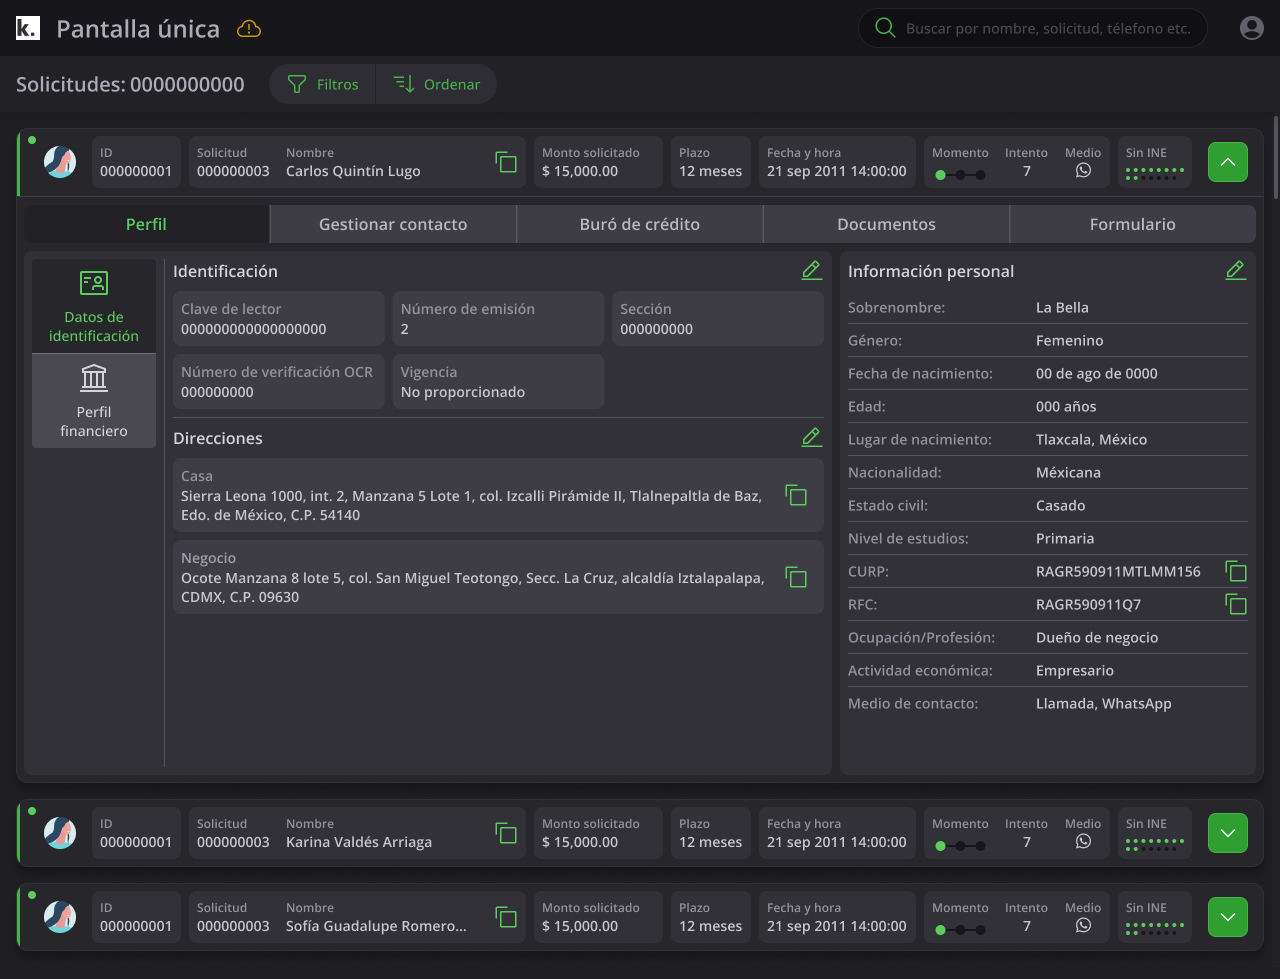
Task: Click the Momento progress indicator in Karina's row
Action: (960, 846)
